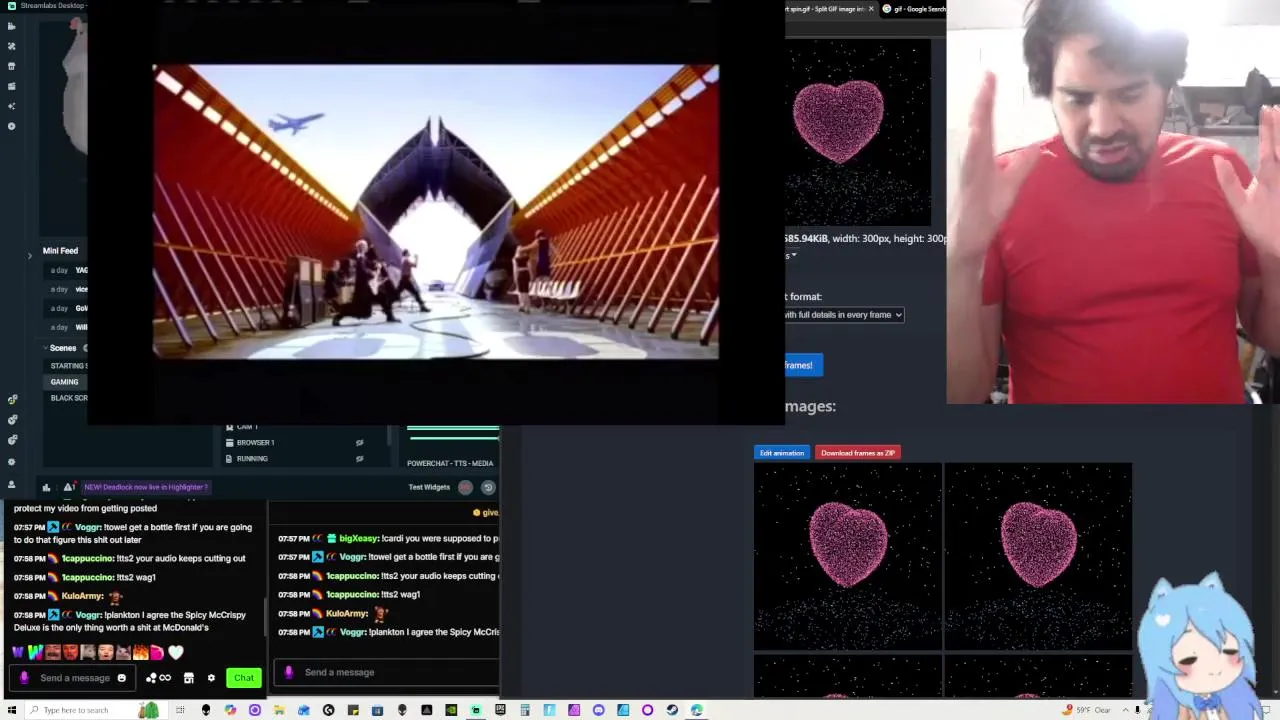The height and width of the screenshot is (720, 1280).
Task: Click the heart GIF preview image
Action: (x=858, y=134)
